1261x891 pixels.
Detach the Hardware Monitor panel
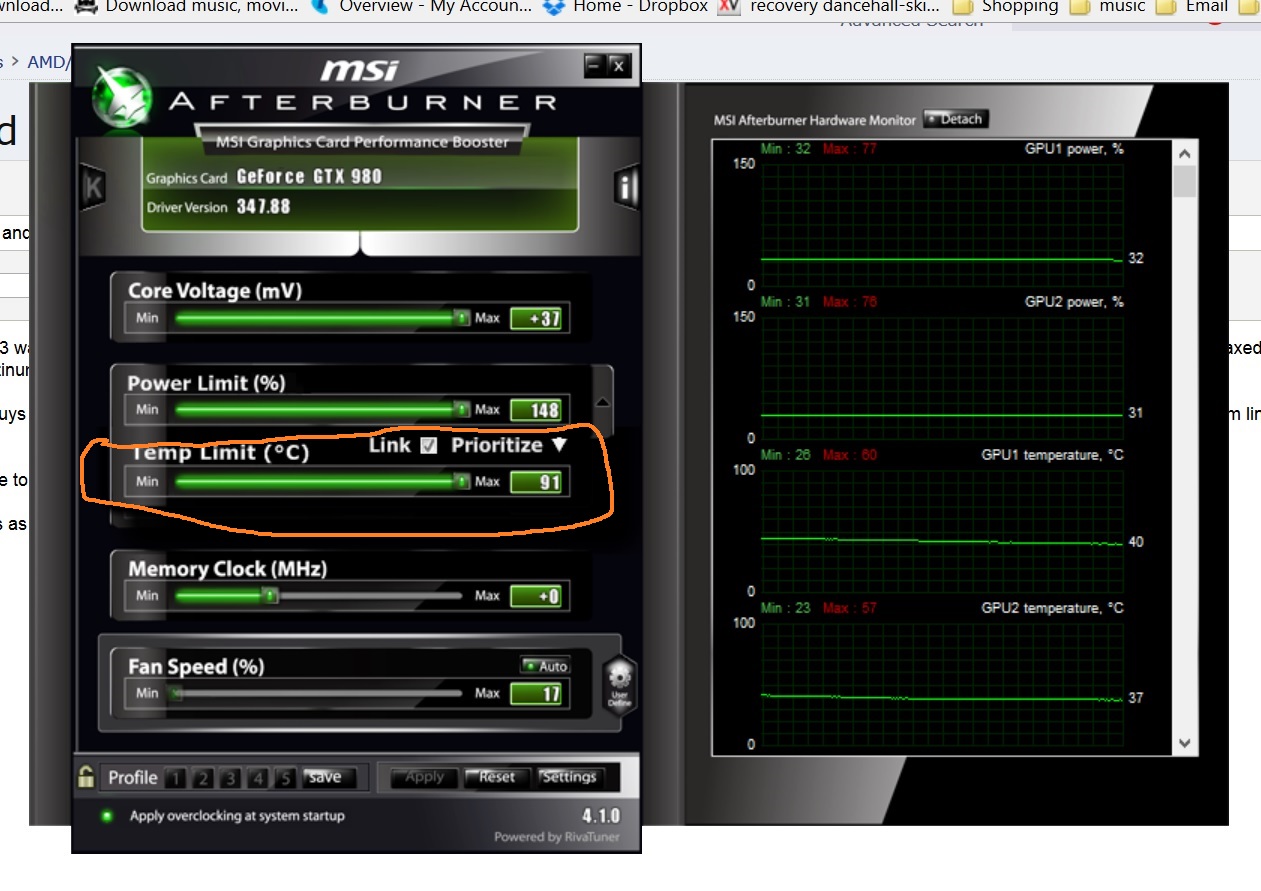[x=955, y=119]
